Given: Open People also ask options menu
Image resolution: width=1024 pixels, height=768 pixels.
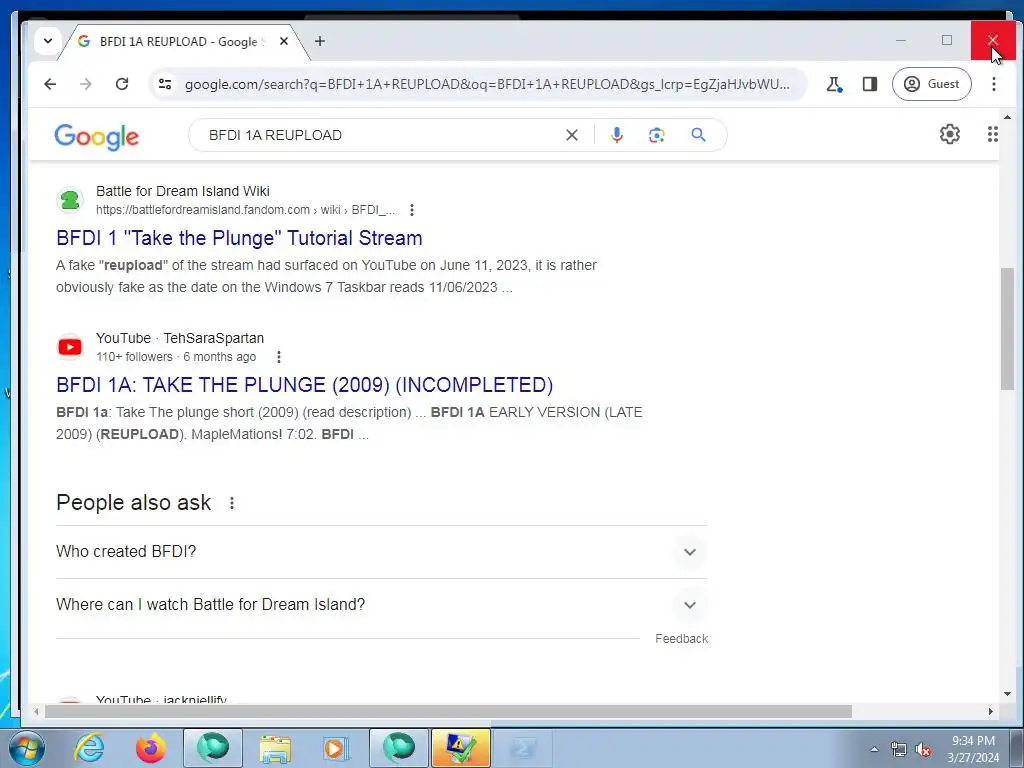Looking at the screenshot, I should click(x=232, y=503).
